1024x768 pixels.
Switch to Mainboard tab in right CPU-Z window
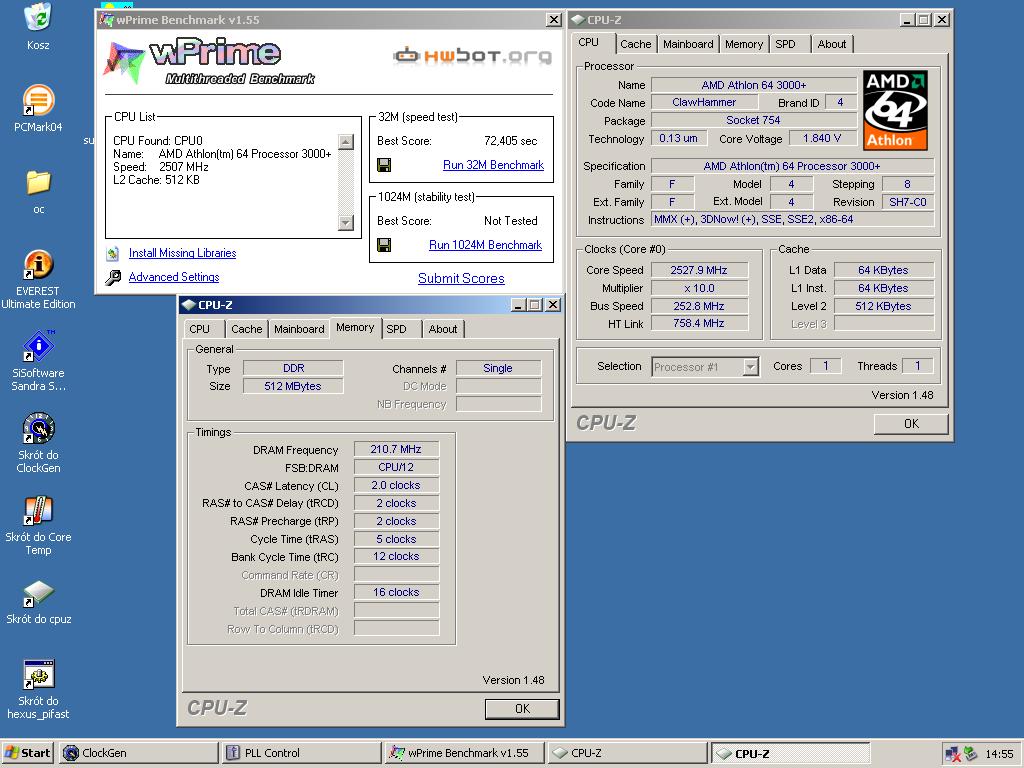pyautogui.click(x=688, y=44)
